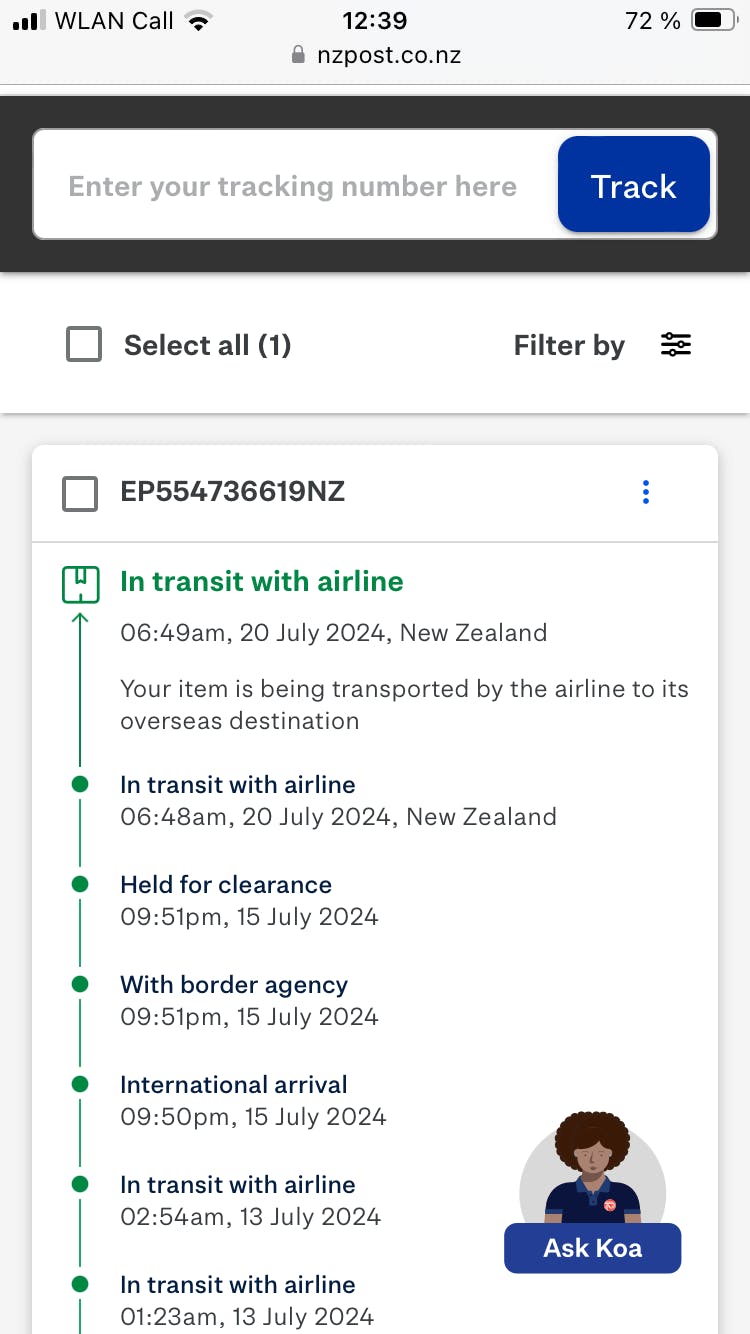Tap the battery icon in status bar
The image size is (750, 1334).
[x=714, y=20]
